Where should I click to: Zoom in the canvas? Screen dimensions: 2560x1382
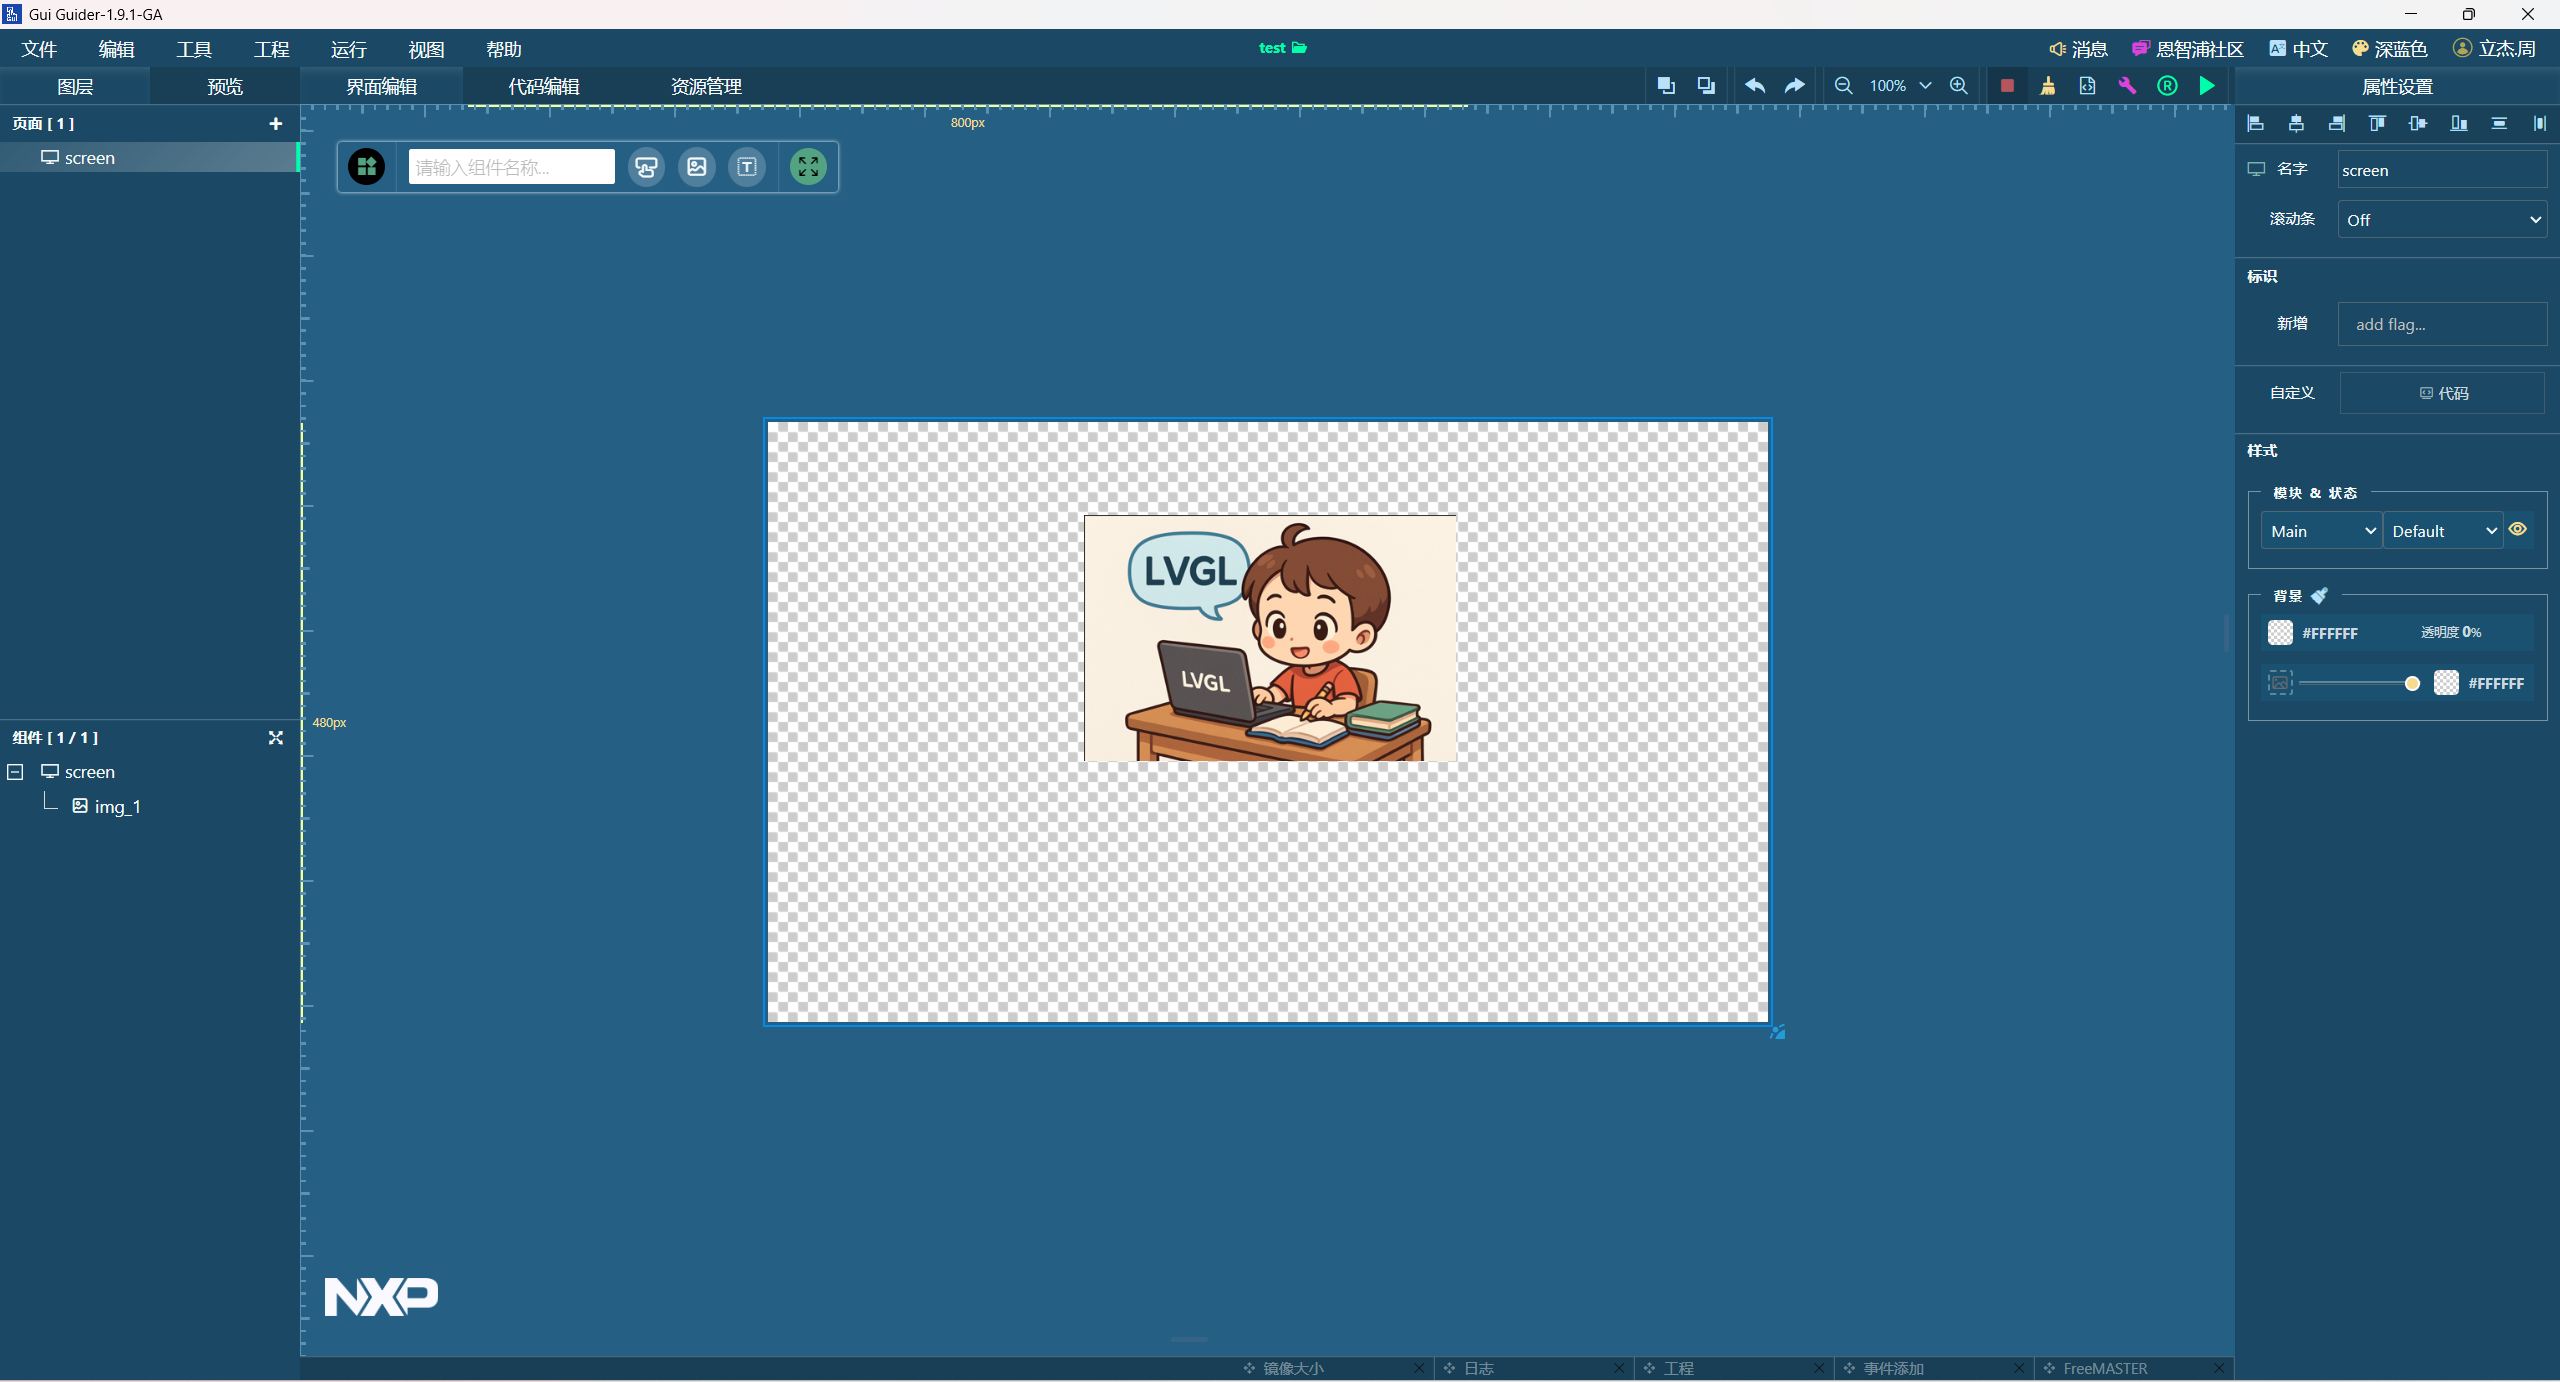1959,86
